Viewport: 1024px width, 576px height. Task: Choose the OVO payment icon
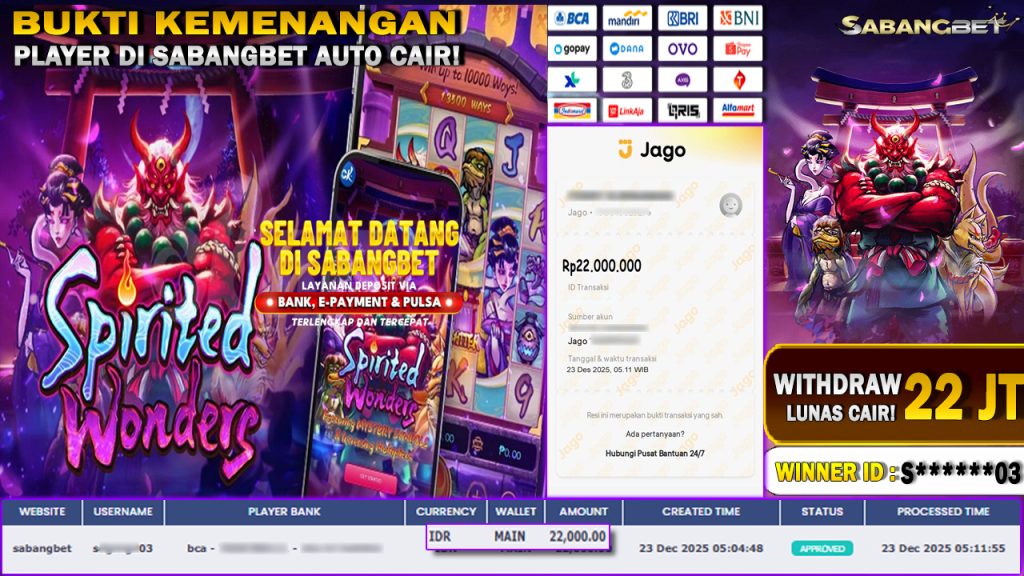[682, 49]
